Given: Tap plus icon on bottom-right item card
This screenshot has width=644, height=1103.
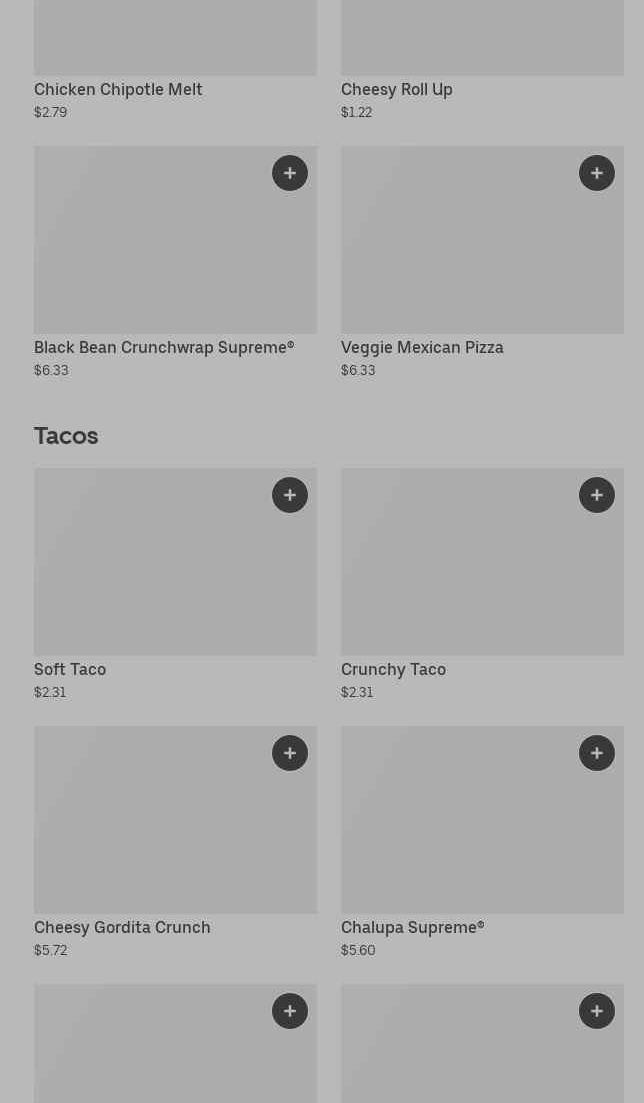Looking at the screenshot, I should [x=597, y=1011].
